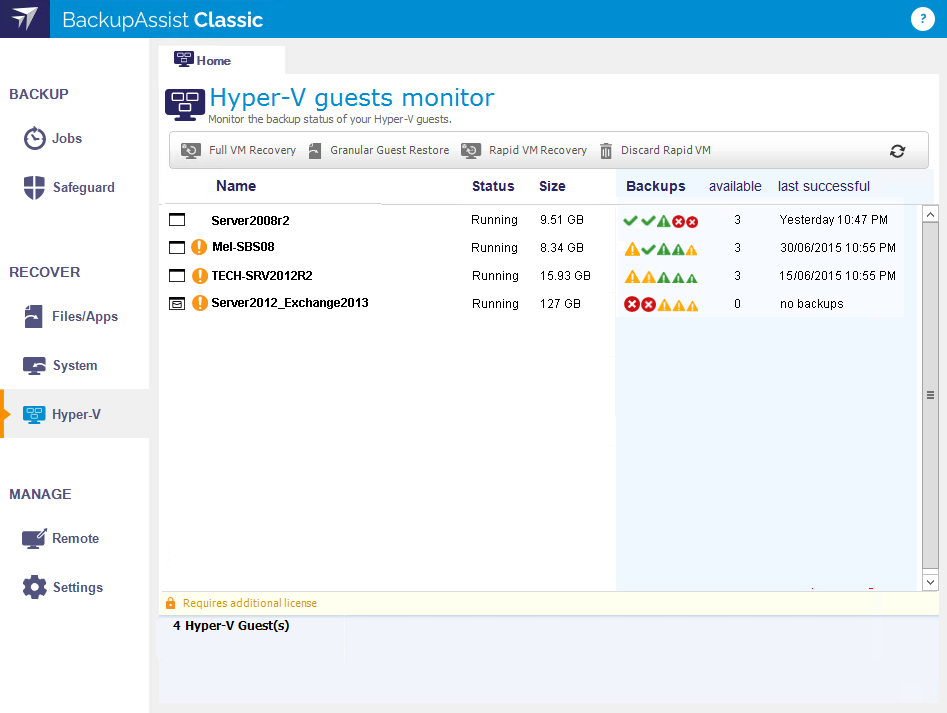Click the BackupAssist logo icon
947x713 pixels.
pos(25,19)
